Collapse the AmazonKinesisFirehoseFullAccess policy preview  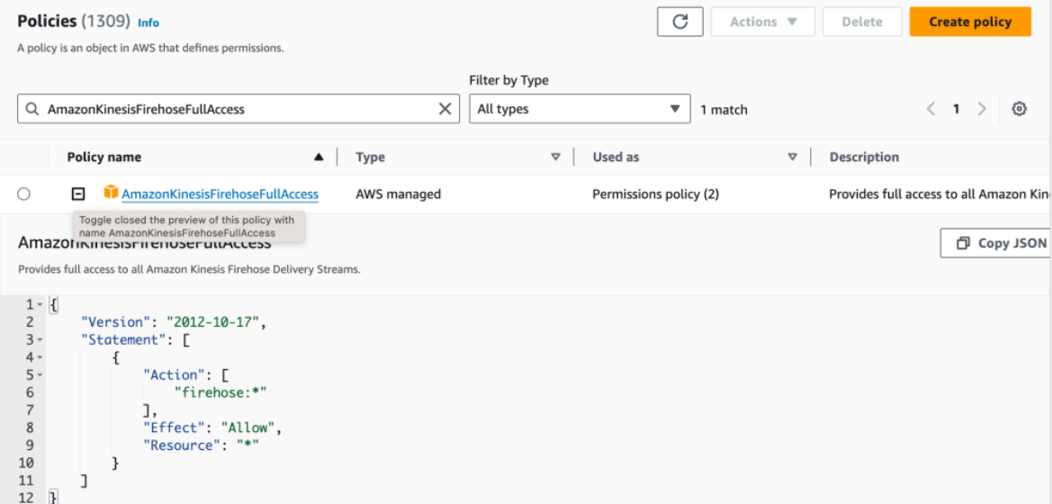click(x=78, y=194)
